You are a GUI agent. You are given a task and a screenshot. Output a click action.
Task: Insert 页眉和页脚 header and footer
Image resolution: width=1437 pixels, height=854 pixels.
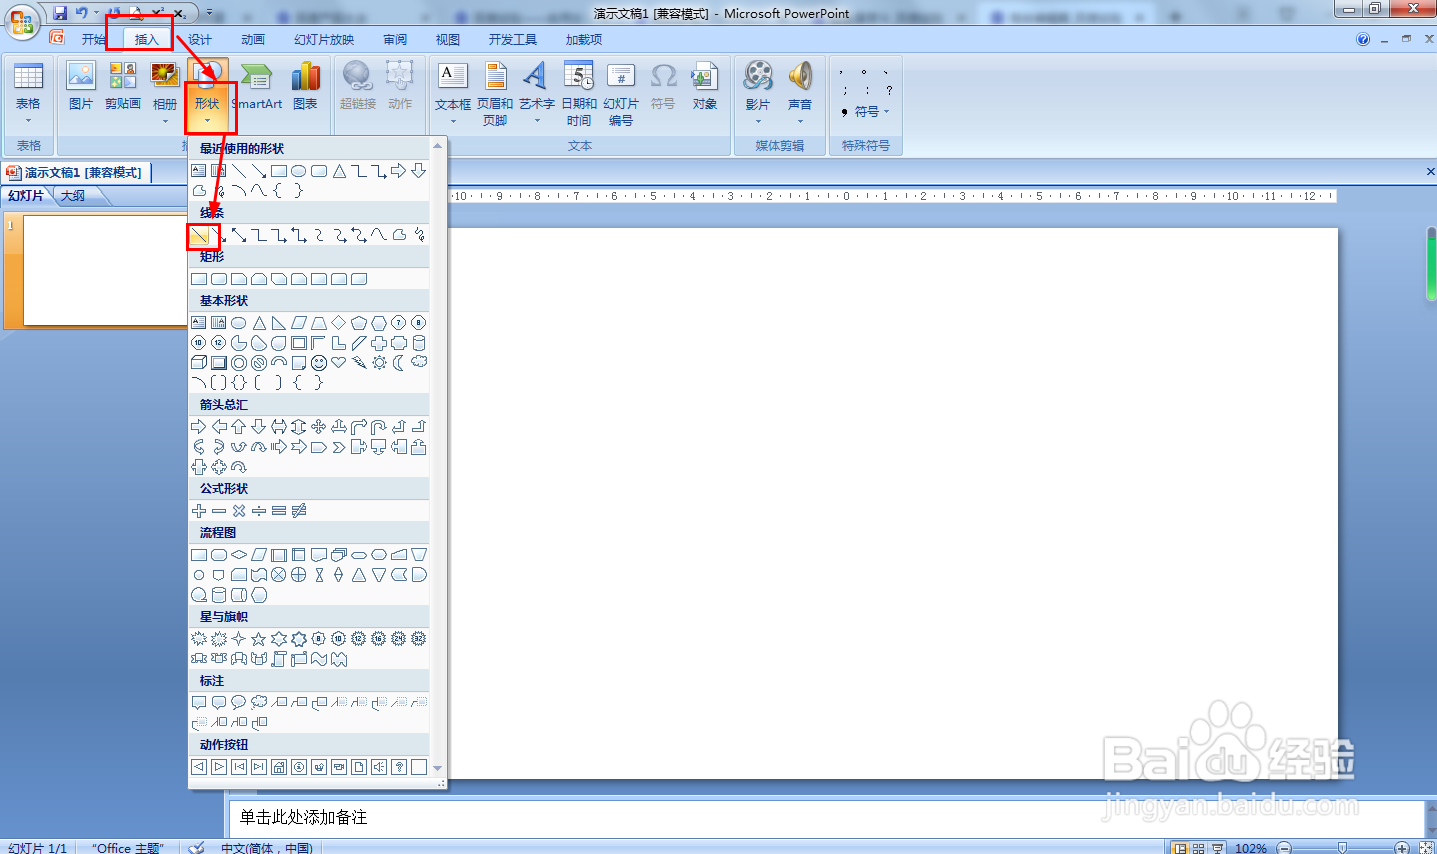[495, 94]
